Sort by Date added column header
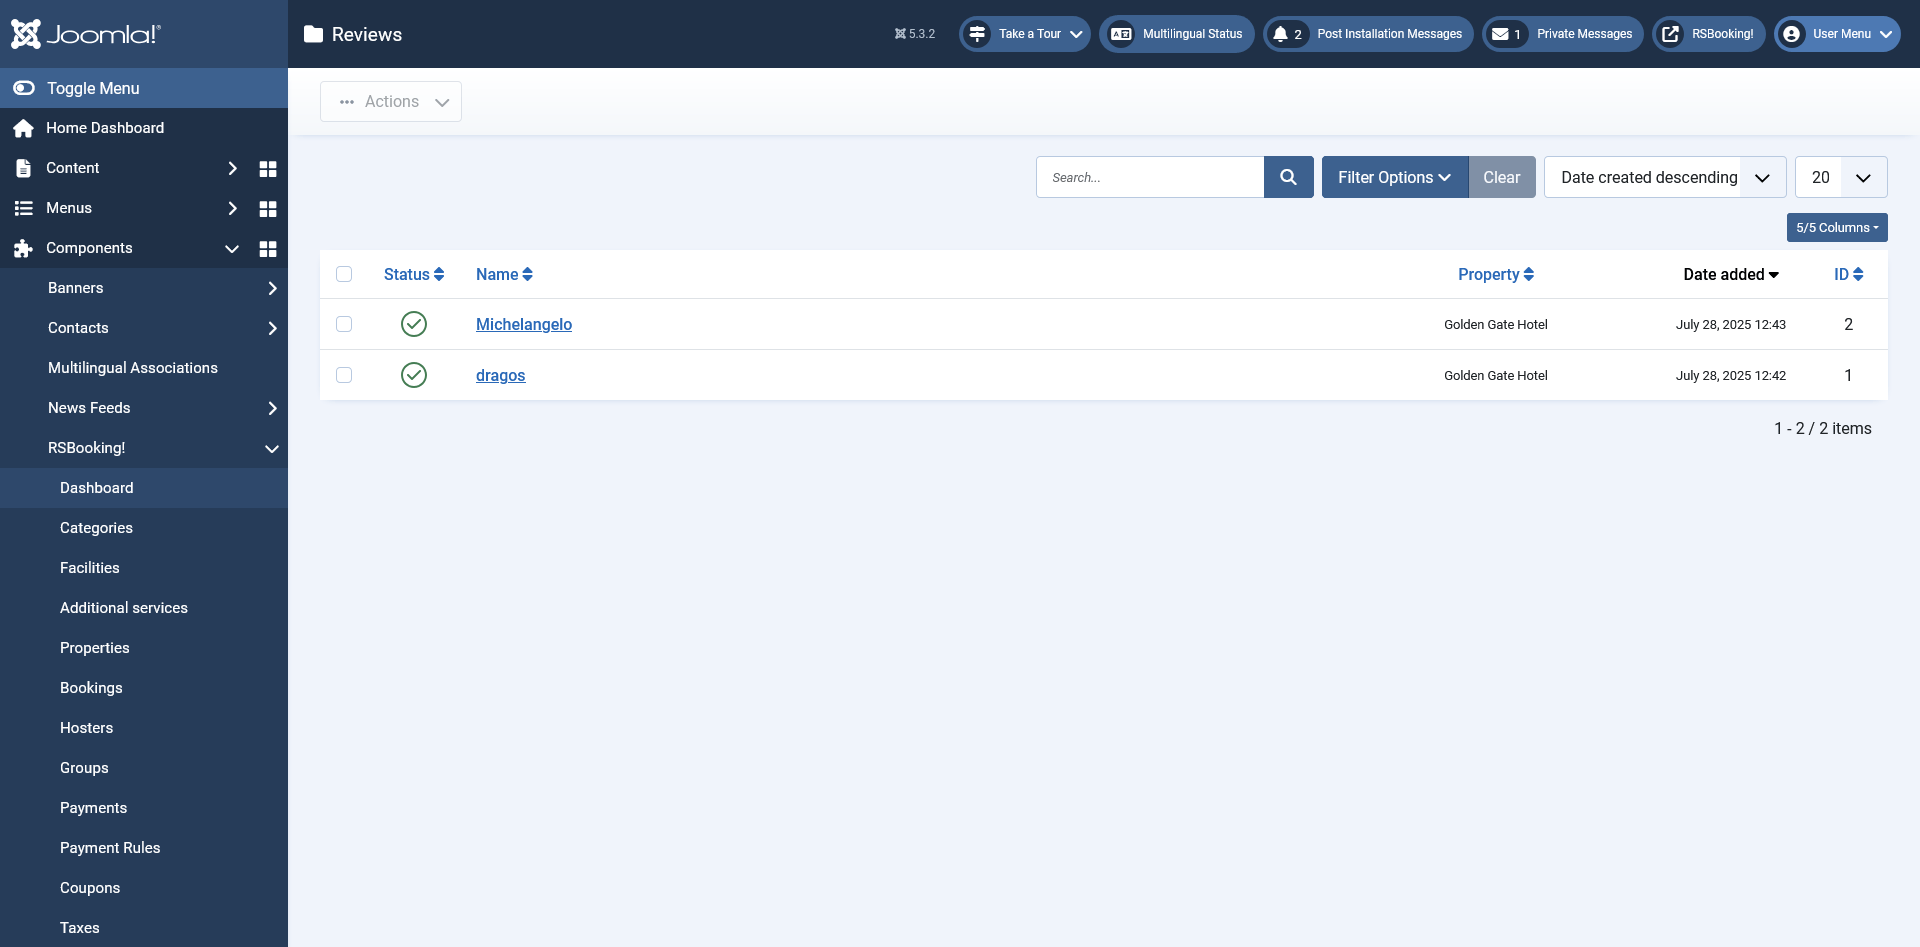 click(1731, 274)
